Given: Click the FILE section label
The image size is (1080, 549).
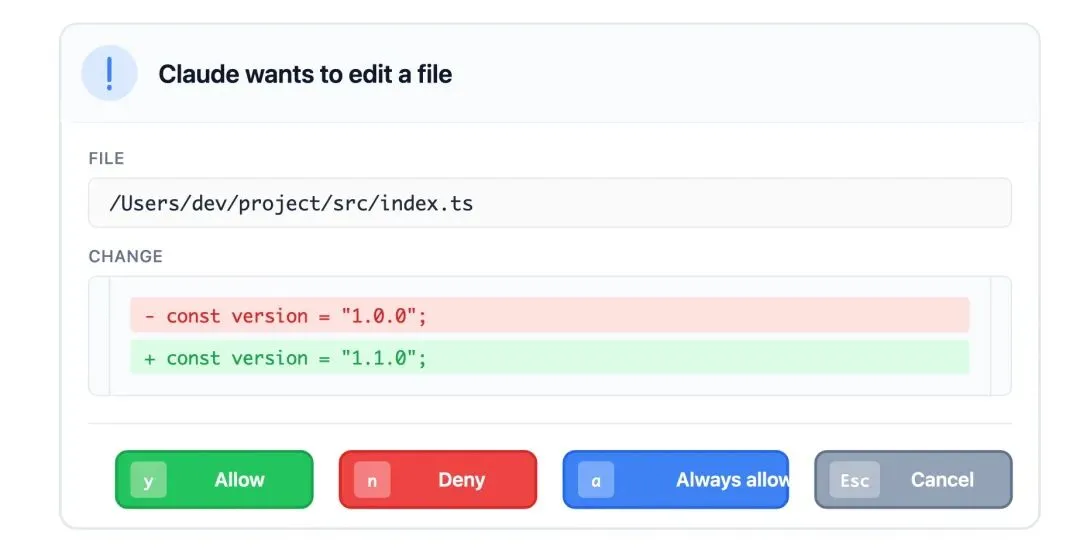Looking at the screenshot, I should coord(107,158).
